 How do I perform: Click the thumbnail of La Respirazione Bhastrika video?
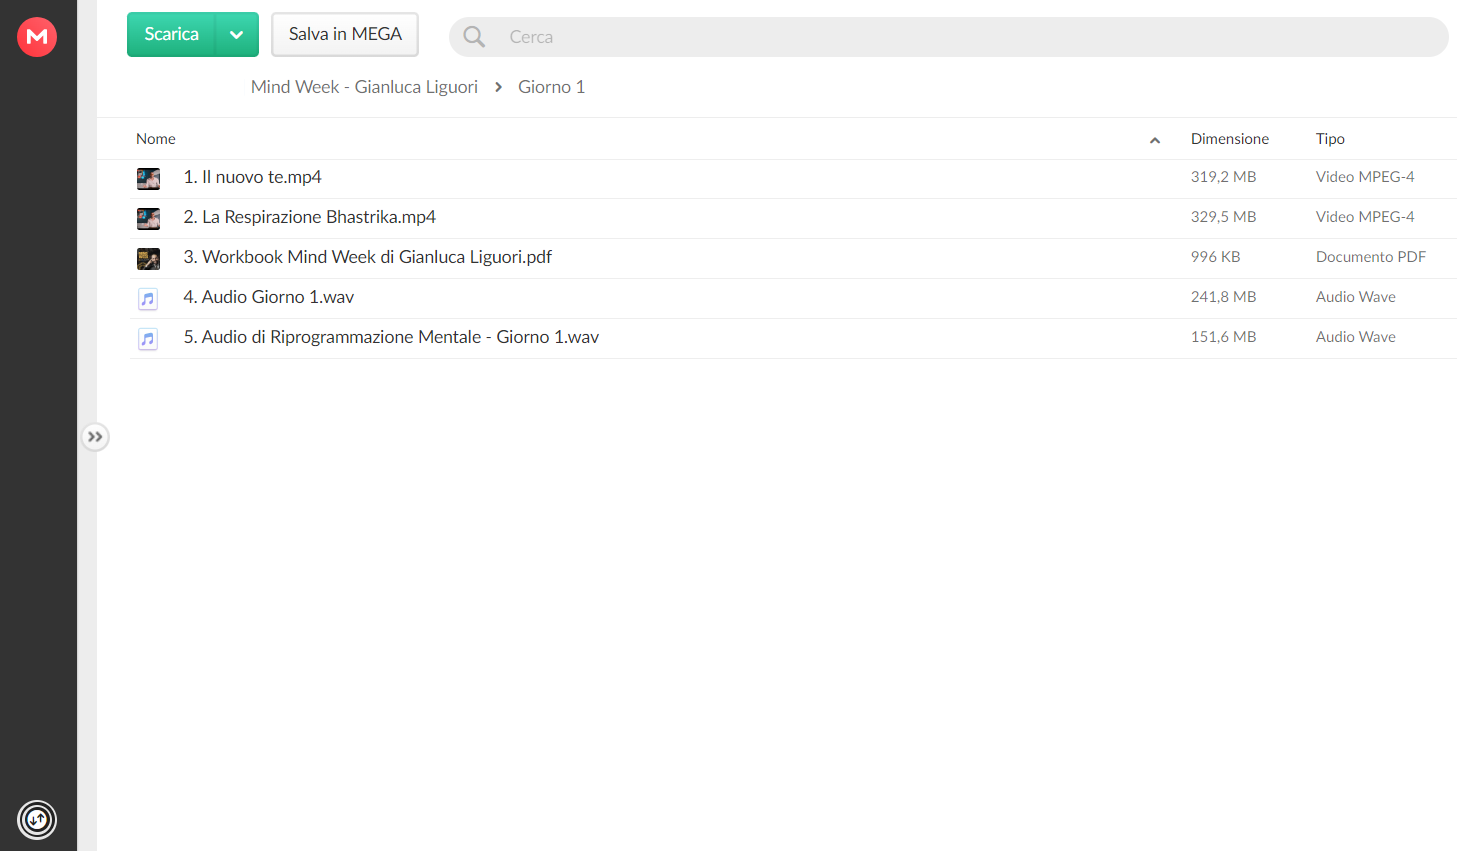[148, 219]
